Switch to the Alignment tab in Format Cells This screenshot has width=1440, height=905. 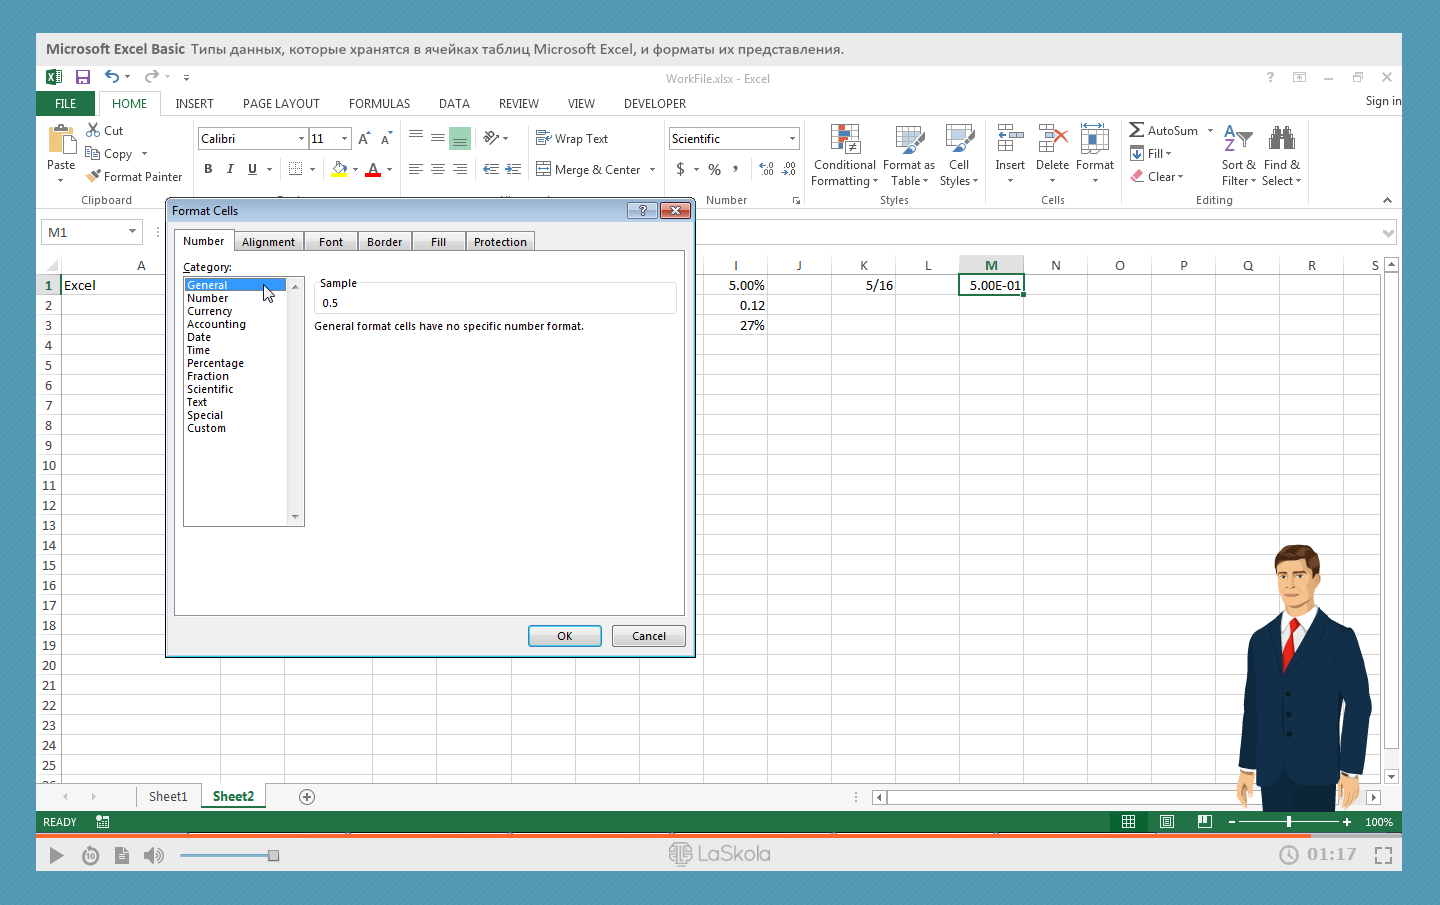[x=268, y=242]
